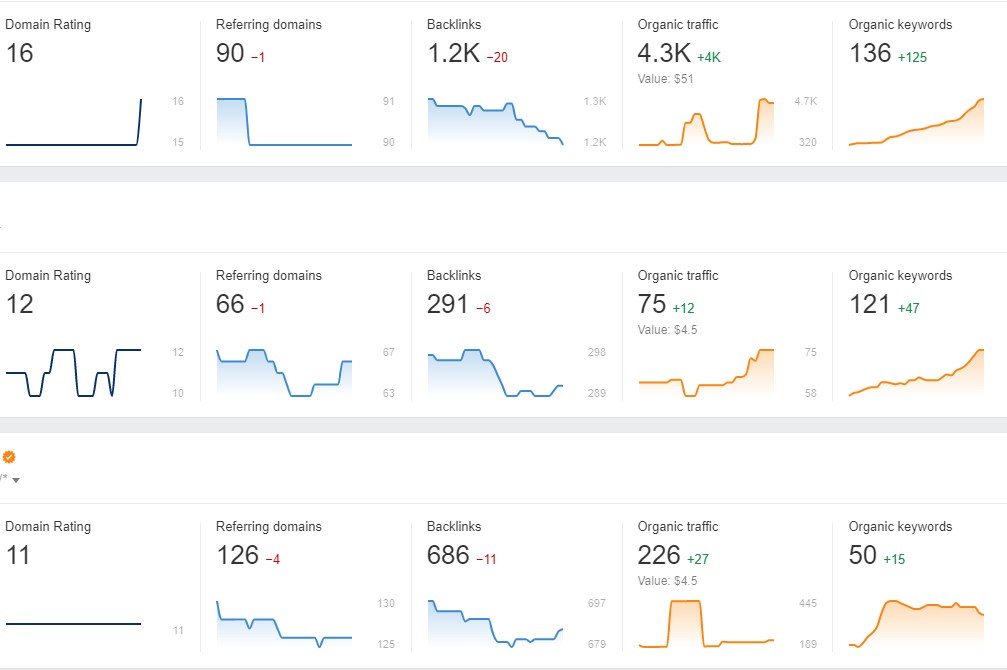Click the Referring domains count 66
1007x670 pixels.
click(x=230, y=305)
